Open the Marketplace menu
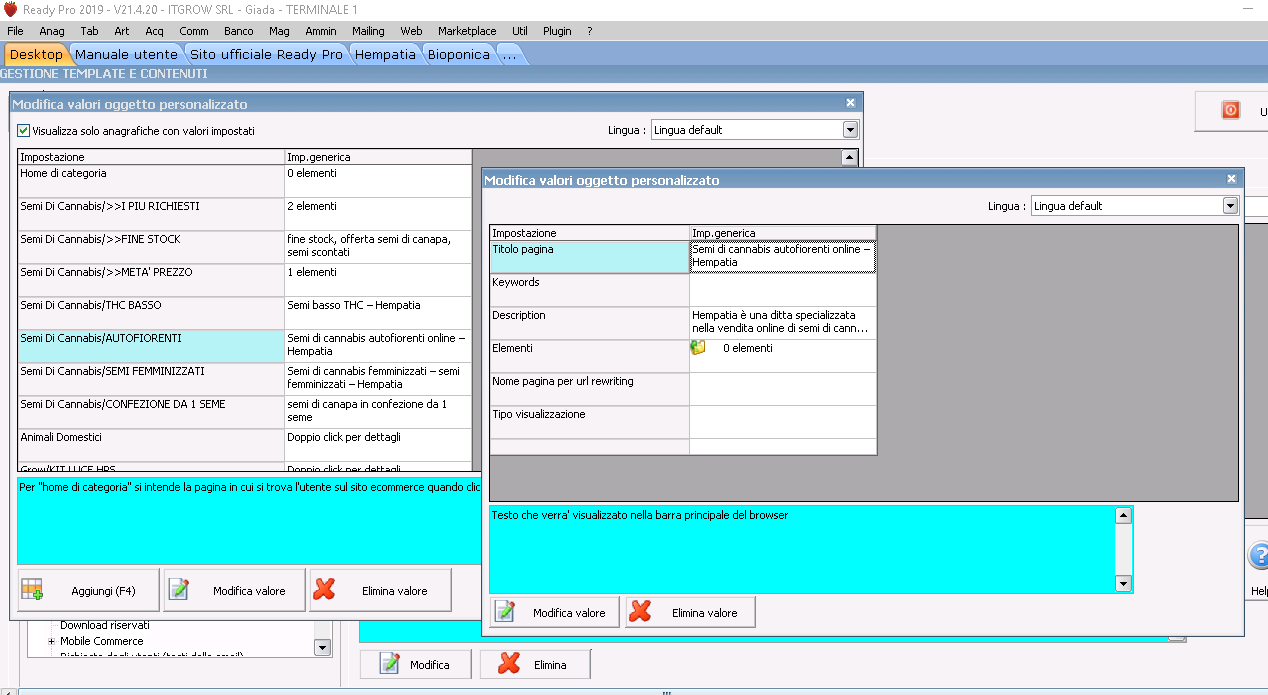The image size is (1268, 695). (x=467, y=31)
